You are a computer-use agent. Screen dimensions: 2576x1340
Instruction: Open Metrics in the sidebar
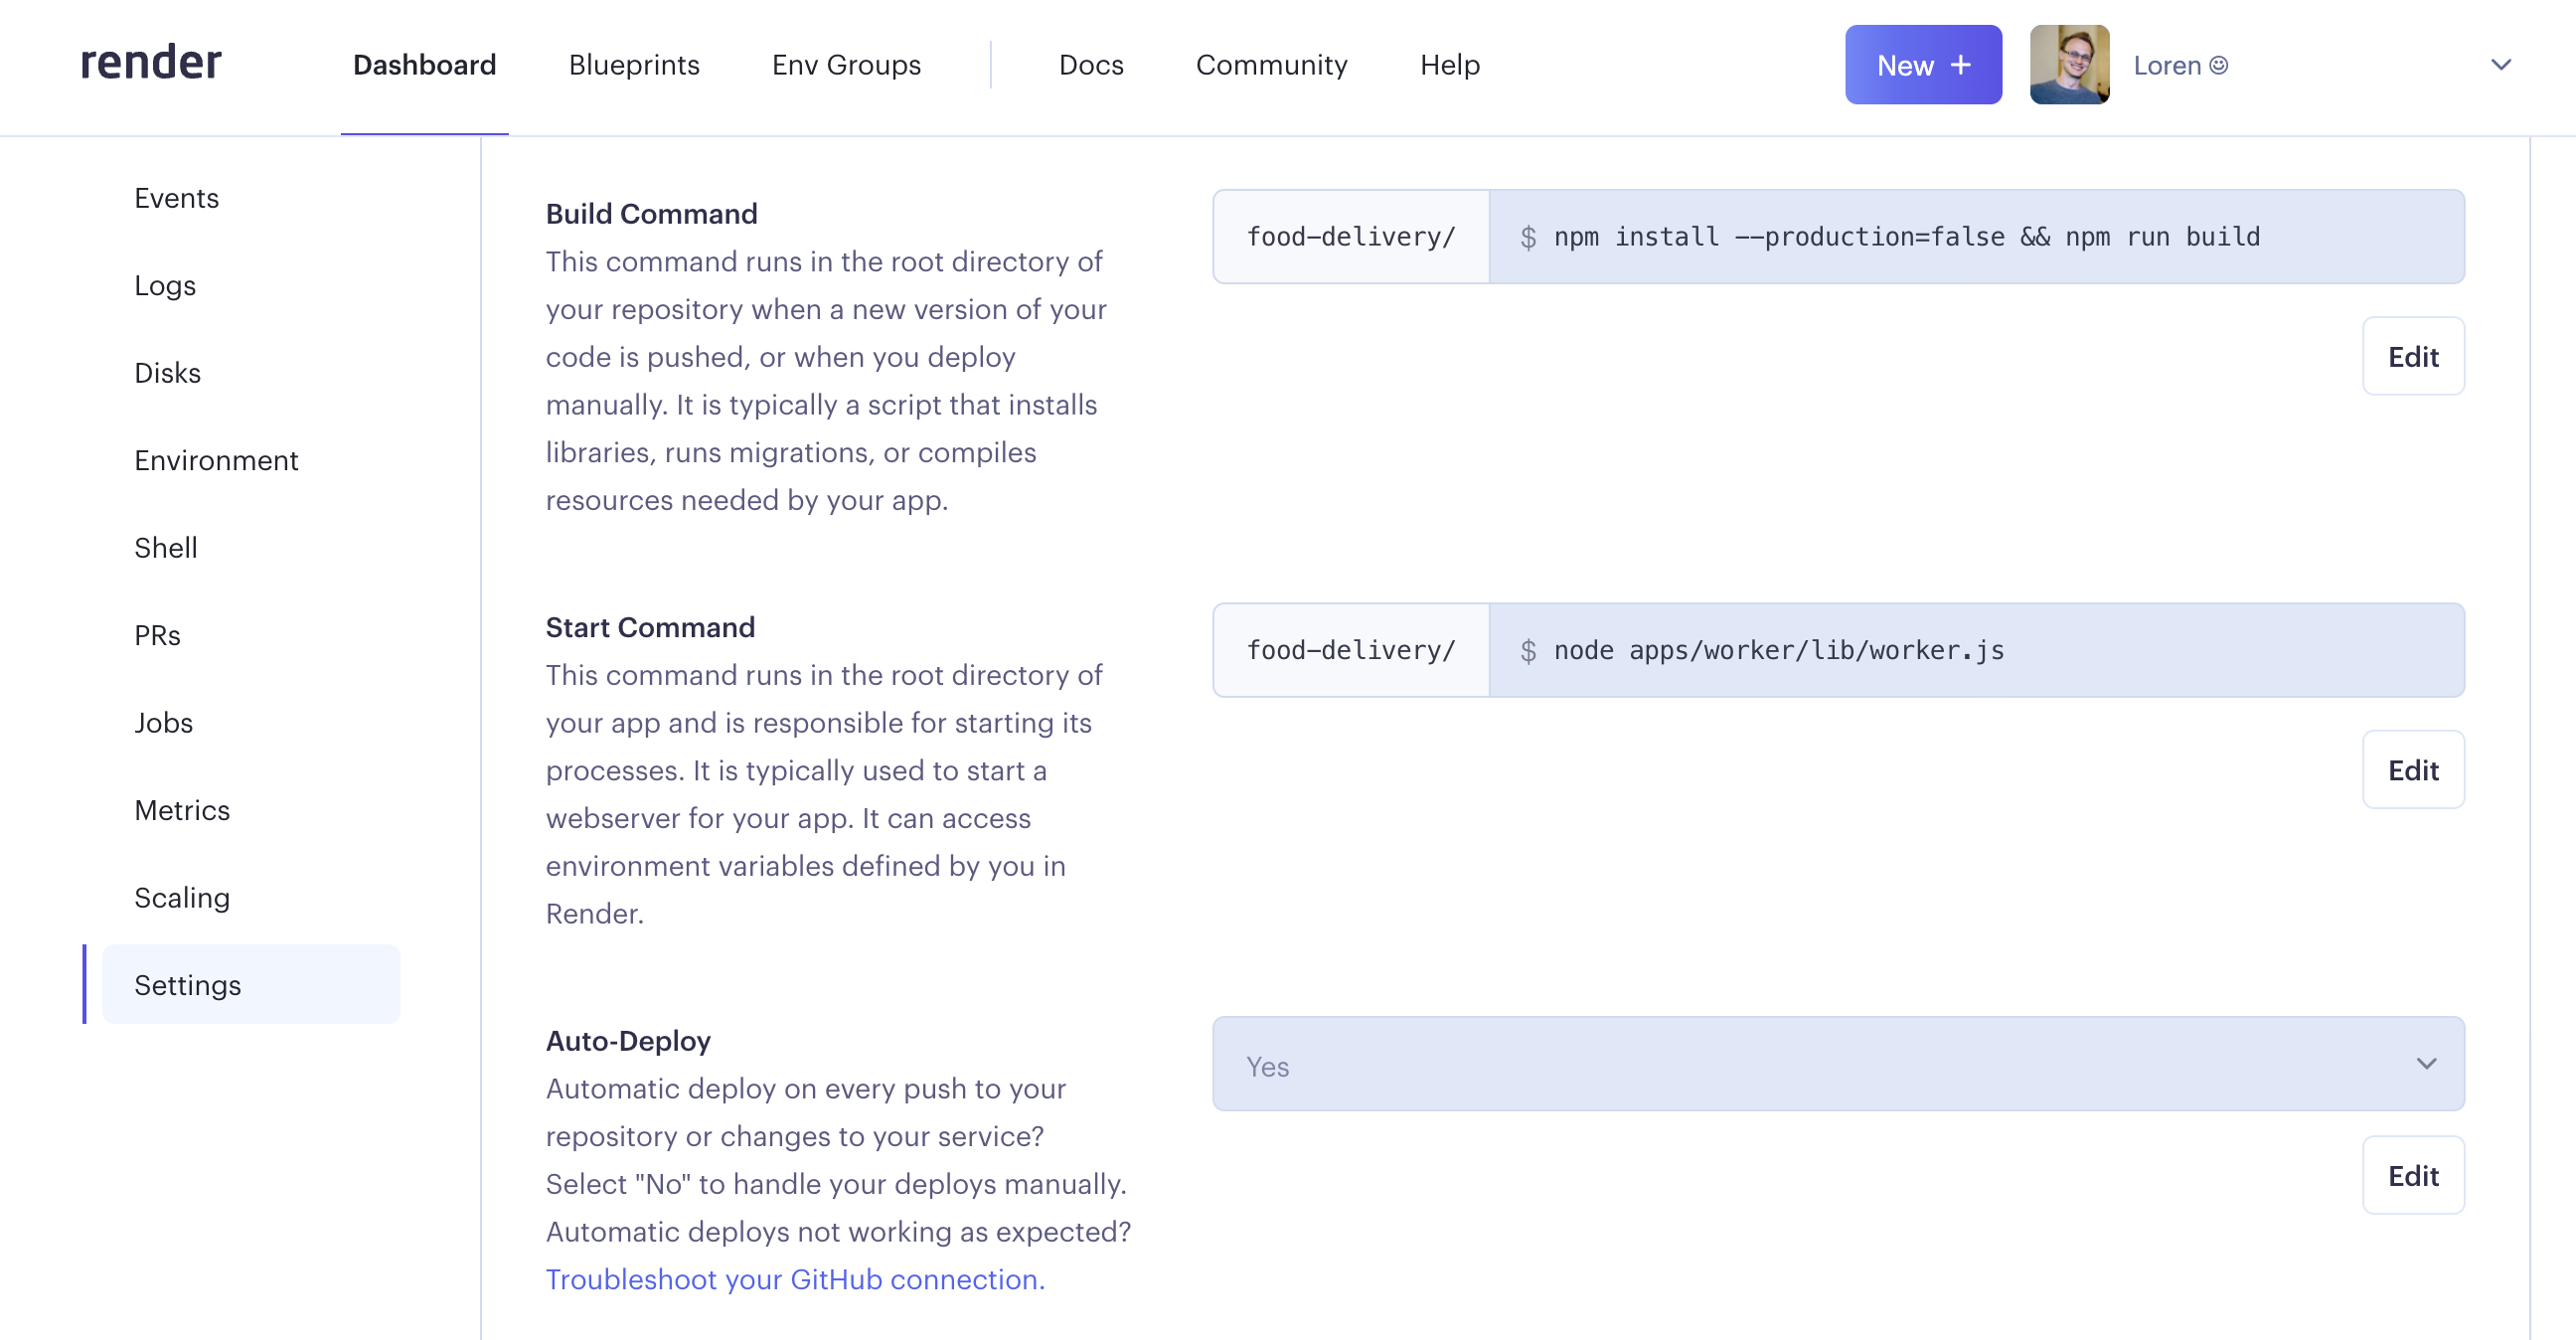coord(182,810)
